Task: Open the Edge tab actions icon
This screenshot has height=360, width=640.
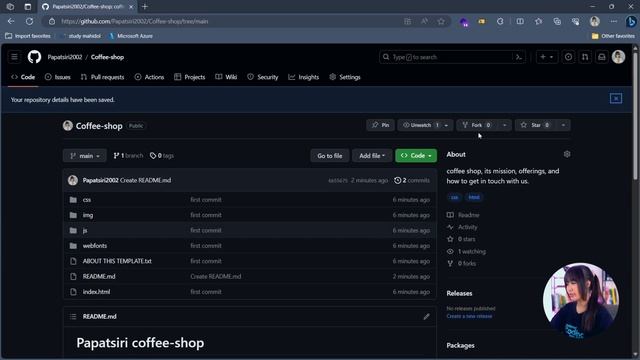Action: pyautogui.click(x=27, y=7)
